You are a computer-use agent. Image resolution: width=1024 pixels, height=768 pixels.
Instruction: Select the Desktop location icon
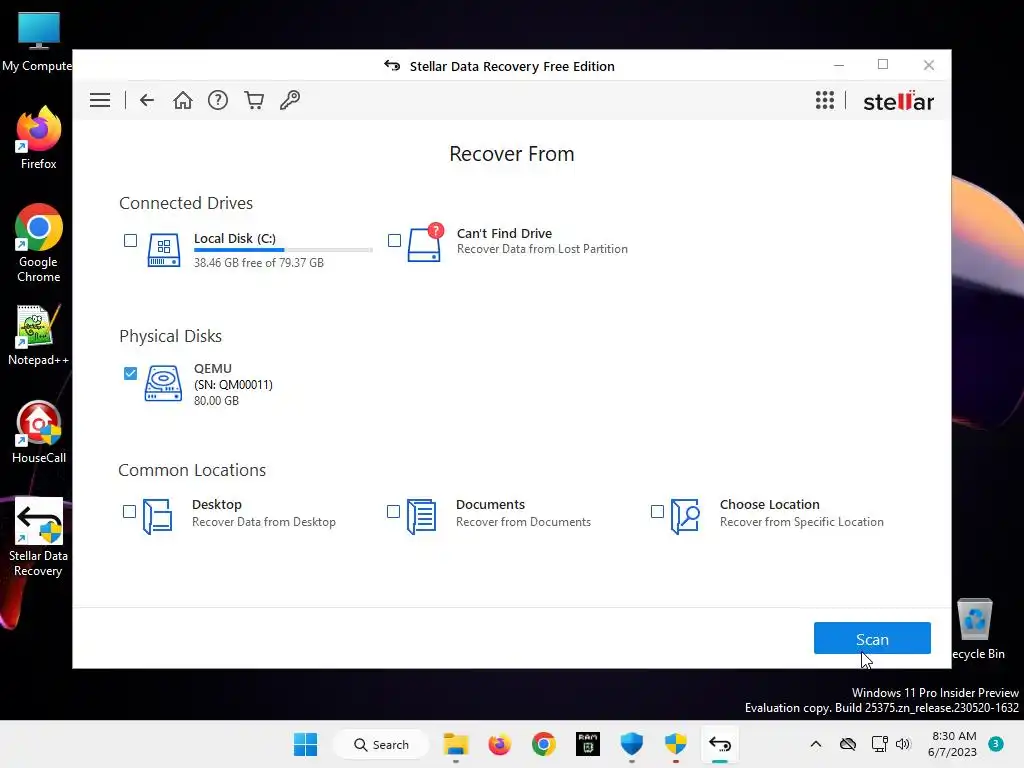tap(157, 516)
